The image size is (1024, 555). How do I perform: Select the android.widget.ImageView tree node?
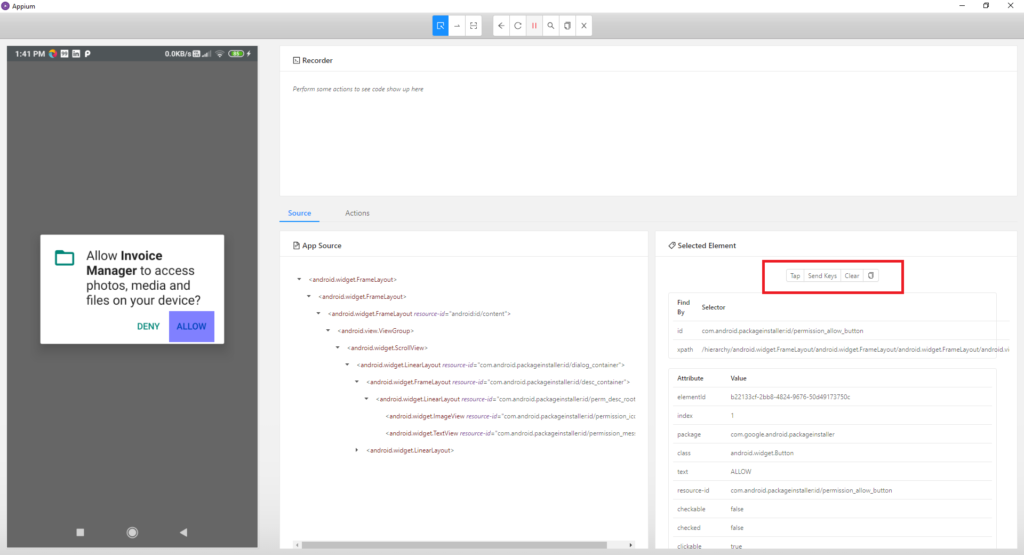click(x=510, y=416)
